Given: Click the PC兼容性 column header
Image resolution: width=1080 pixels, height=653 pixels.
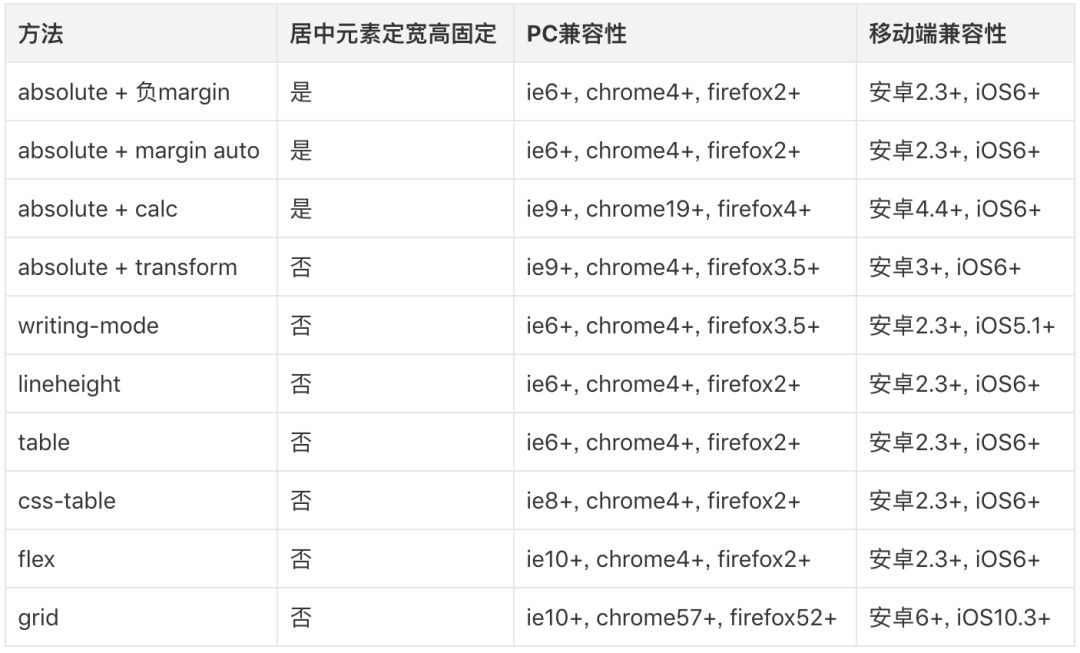Looking at the screenshot, I should (x=685, y=33).
